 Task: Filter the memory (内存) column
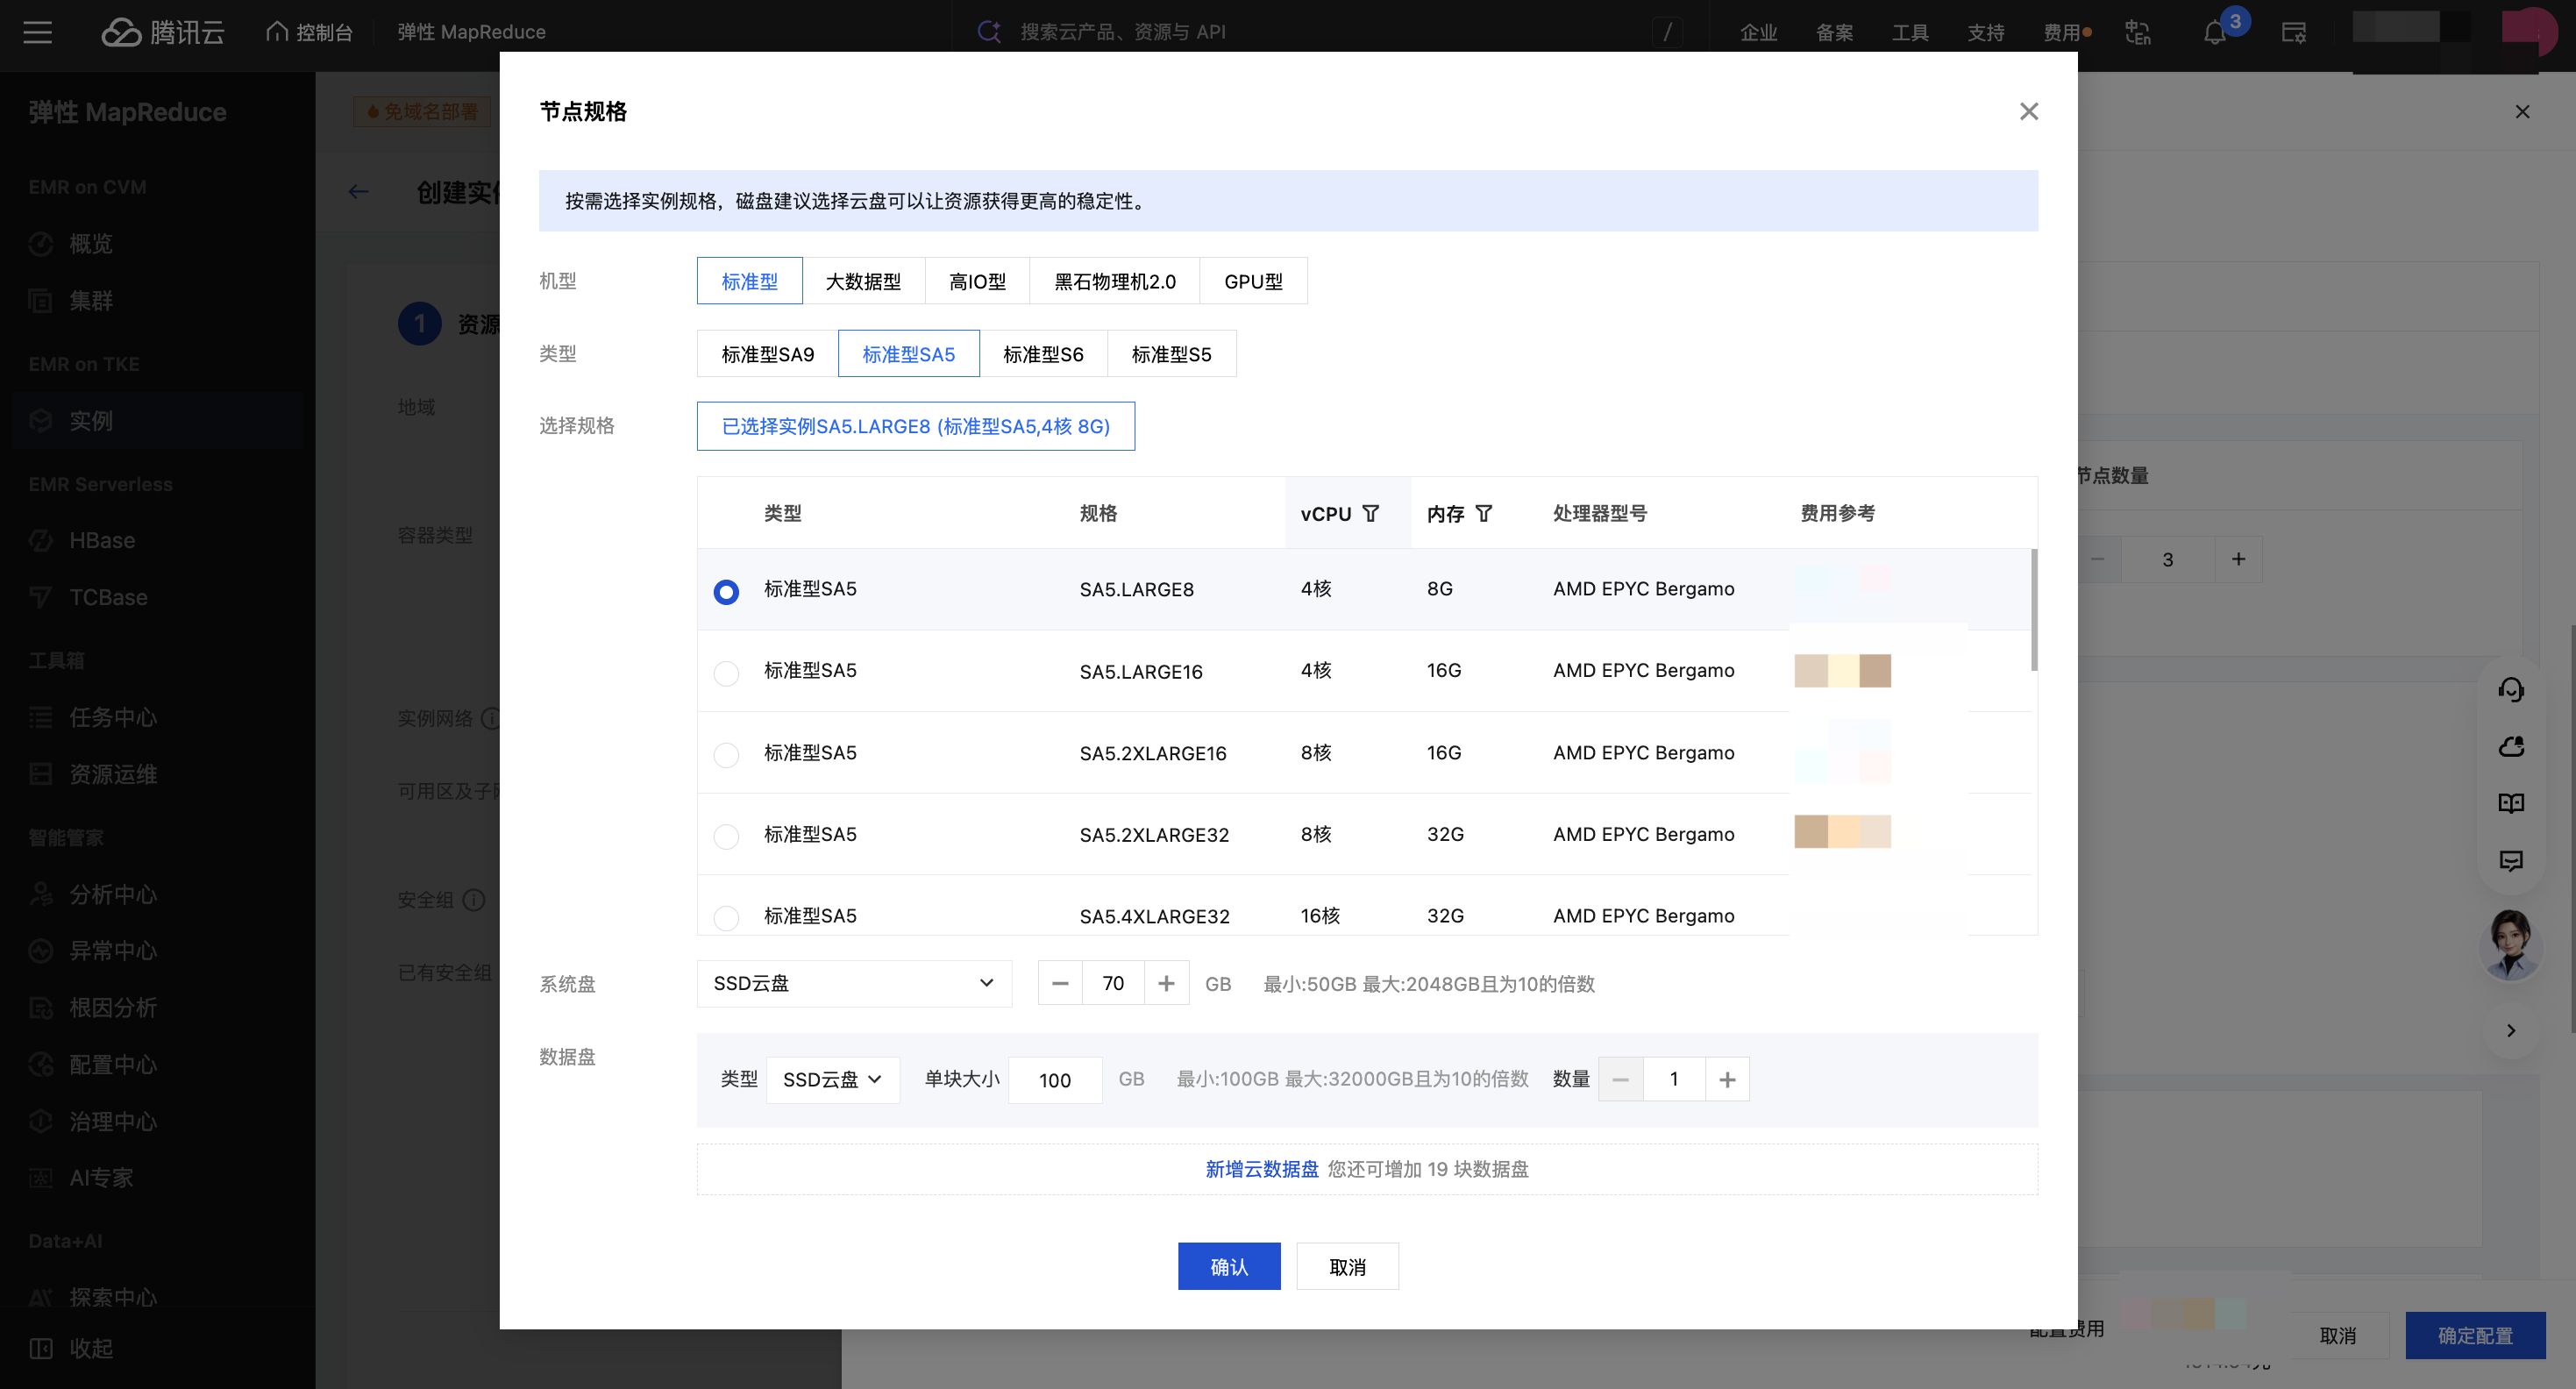click(x=1484, y=513)
